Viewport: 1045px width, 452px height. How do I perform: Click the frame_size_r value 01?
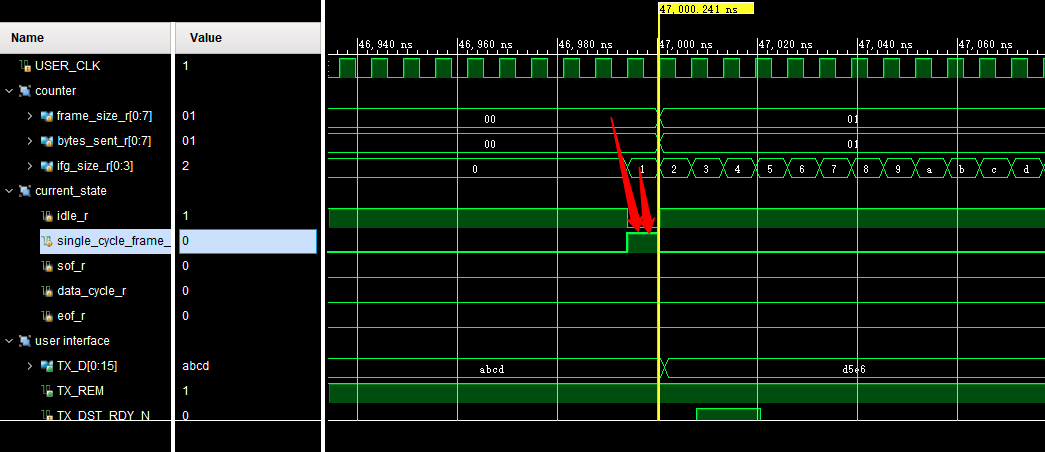click(188, 116)
